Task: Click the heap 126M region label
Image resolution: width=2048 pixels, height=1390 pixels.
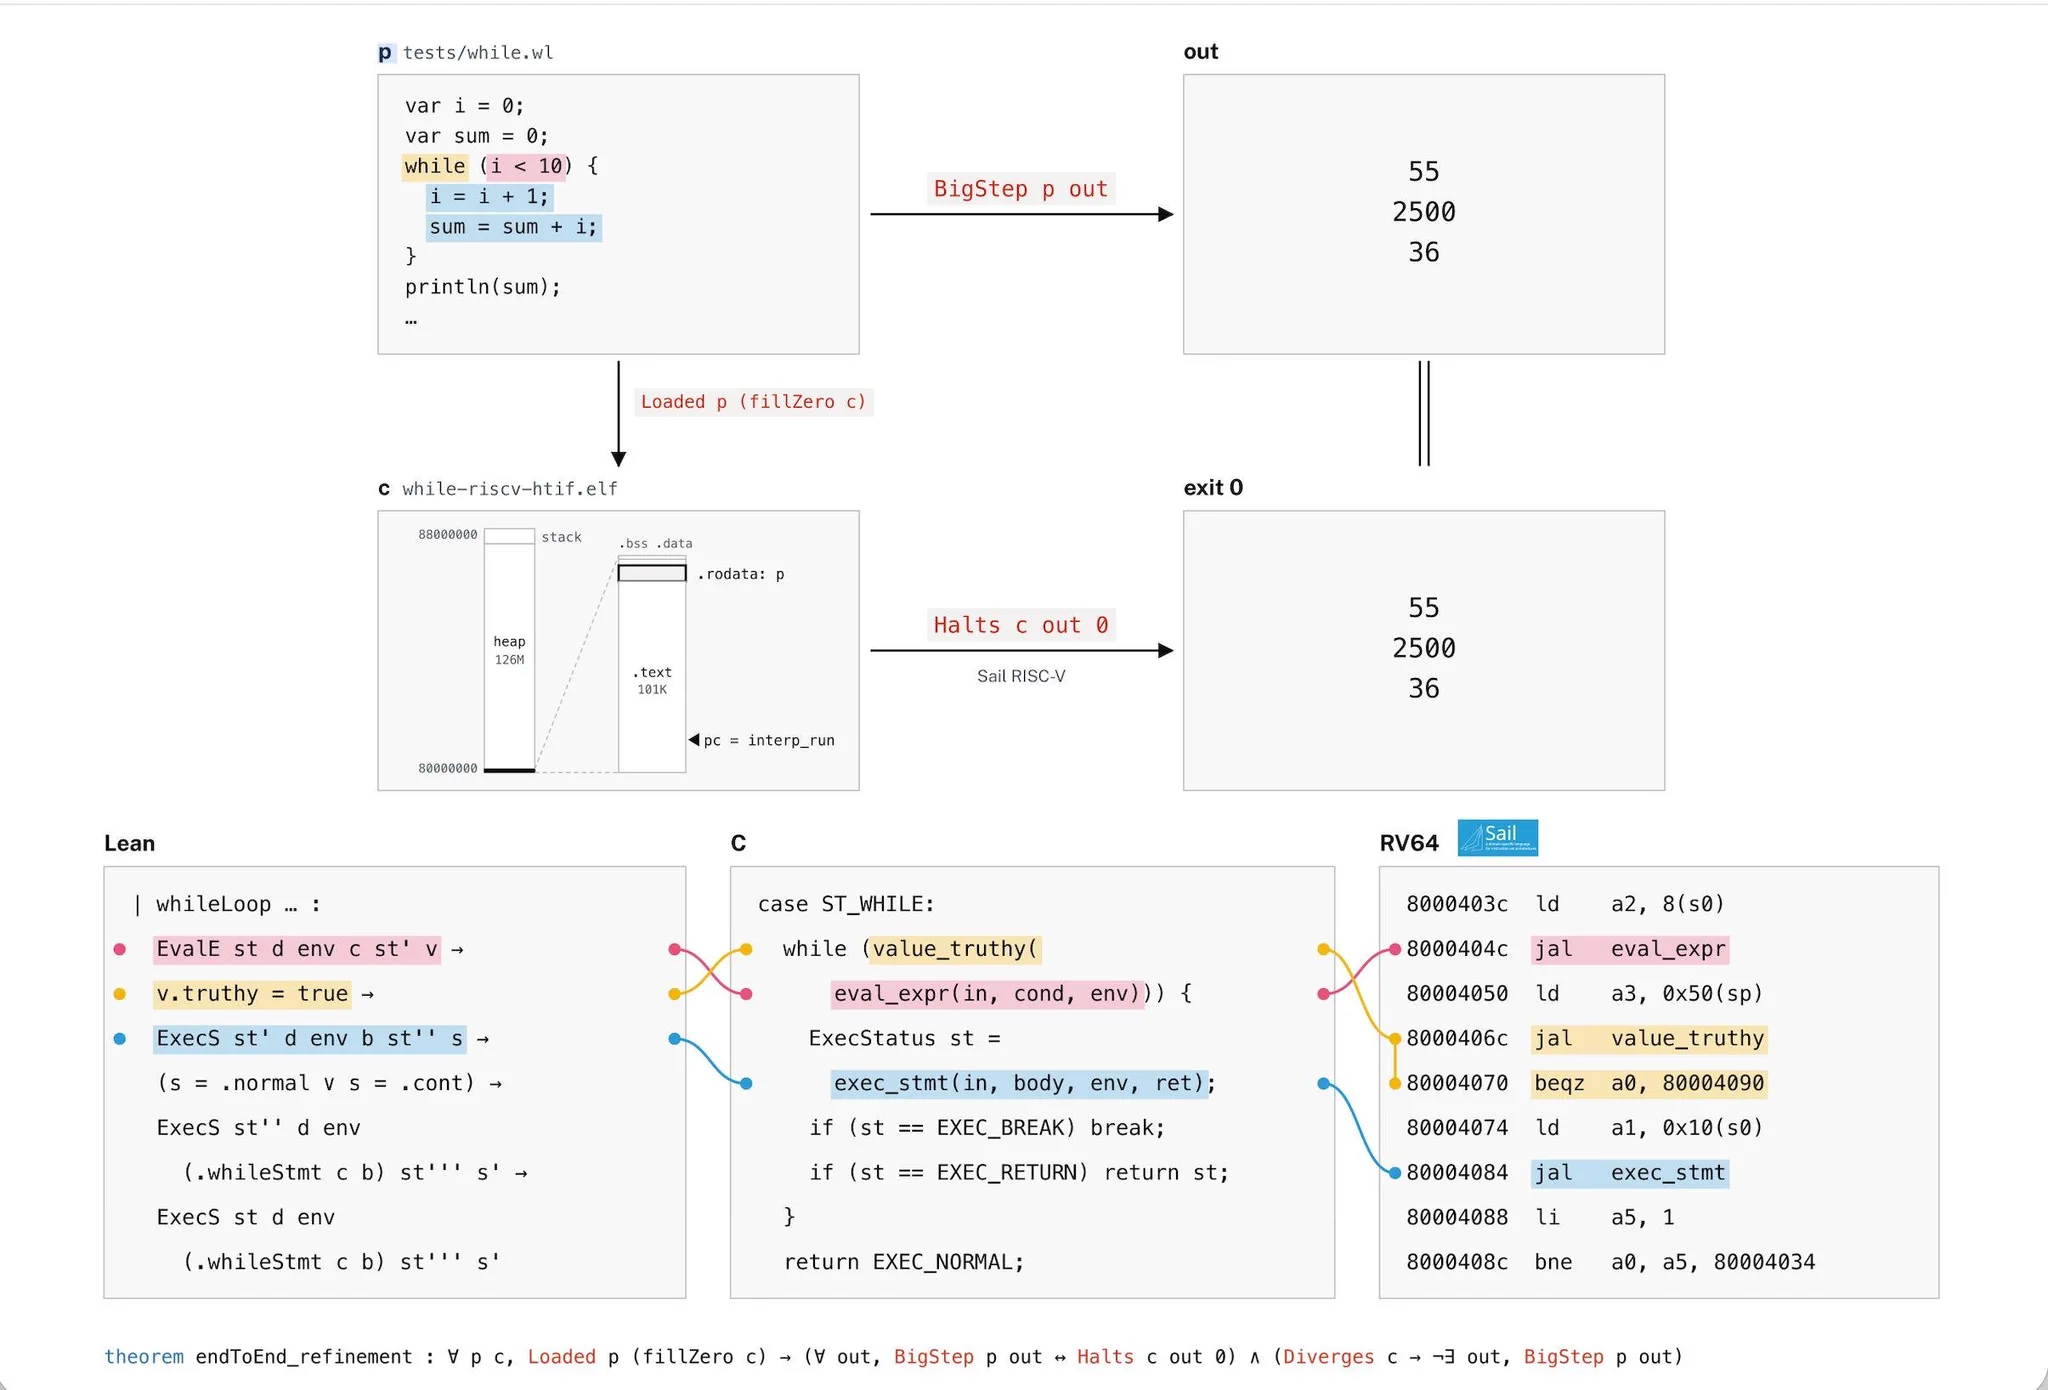Action: [509, 650]
